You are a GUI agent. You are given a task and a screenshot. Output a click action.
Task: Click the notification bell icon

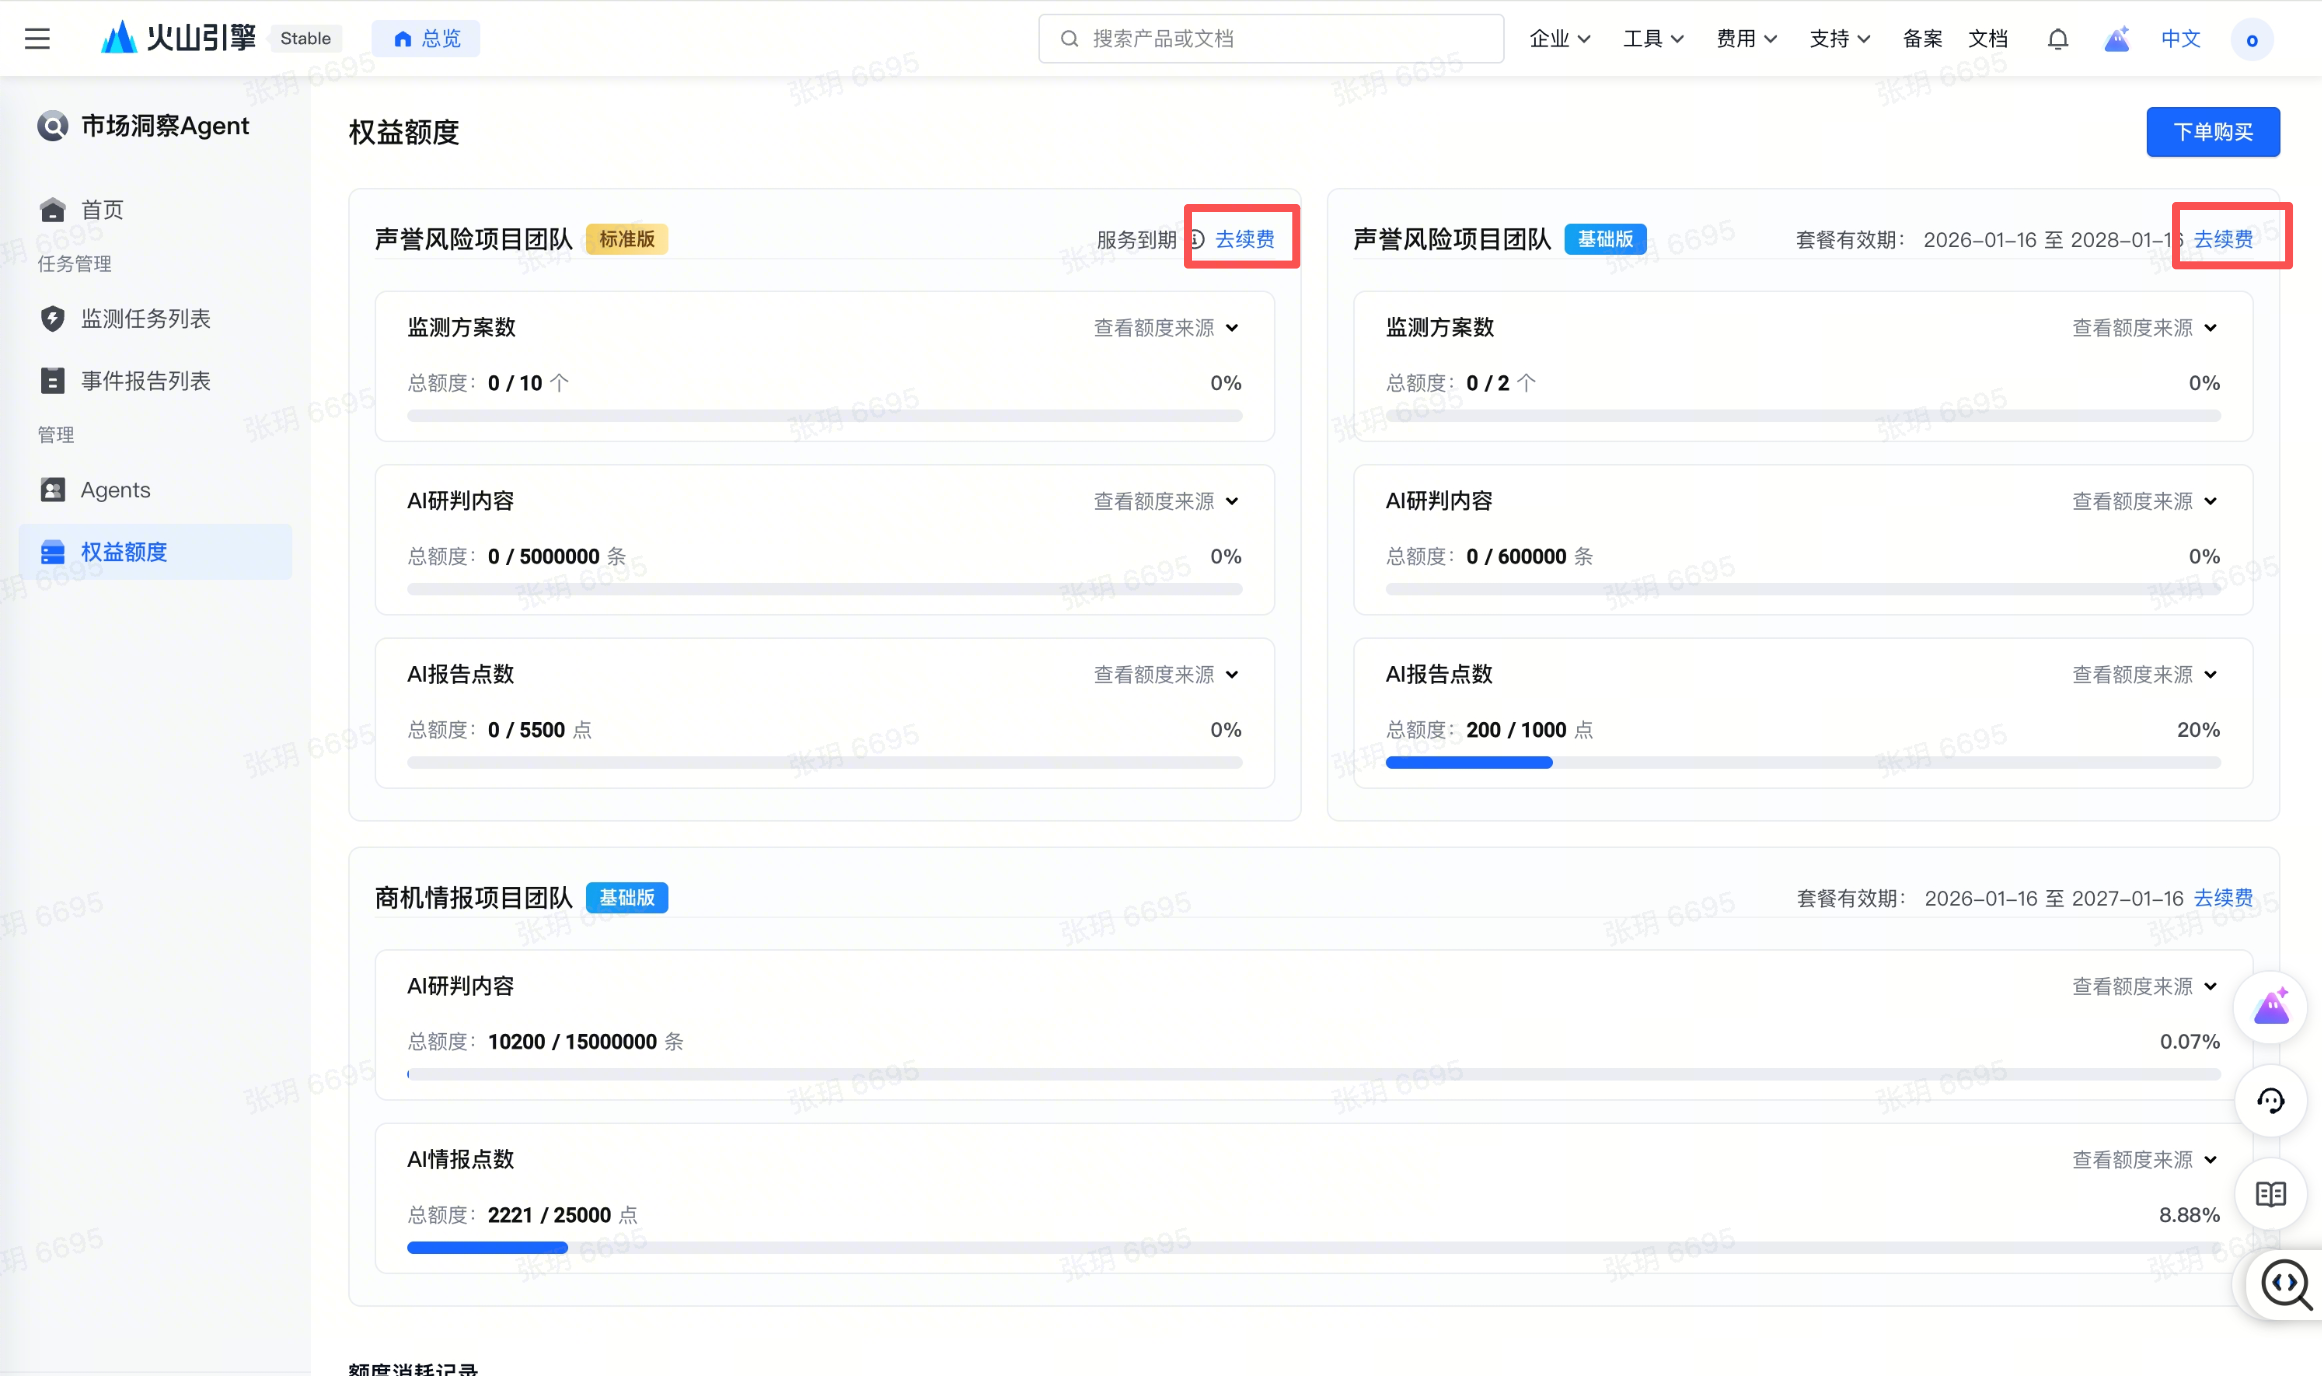tap(2057, 39)
